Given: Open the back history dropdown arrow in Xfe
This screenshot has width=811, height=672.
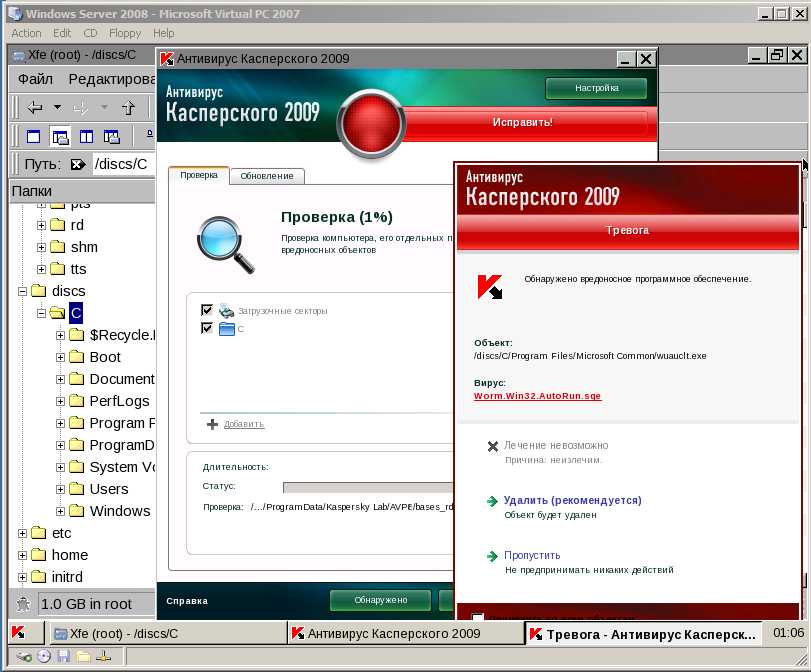Looking at the screenshot, I should [x=57, y=108].
